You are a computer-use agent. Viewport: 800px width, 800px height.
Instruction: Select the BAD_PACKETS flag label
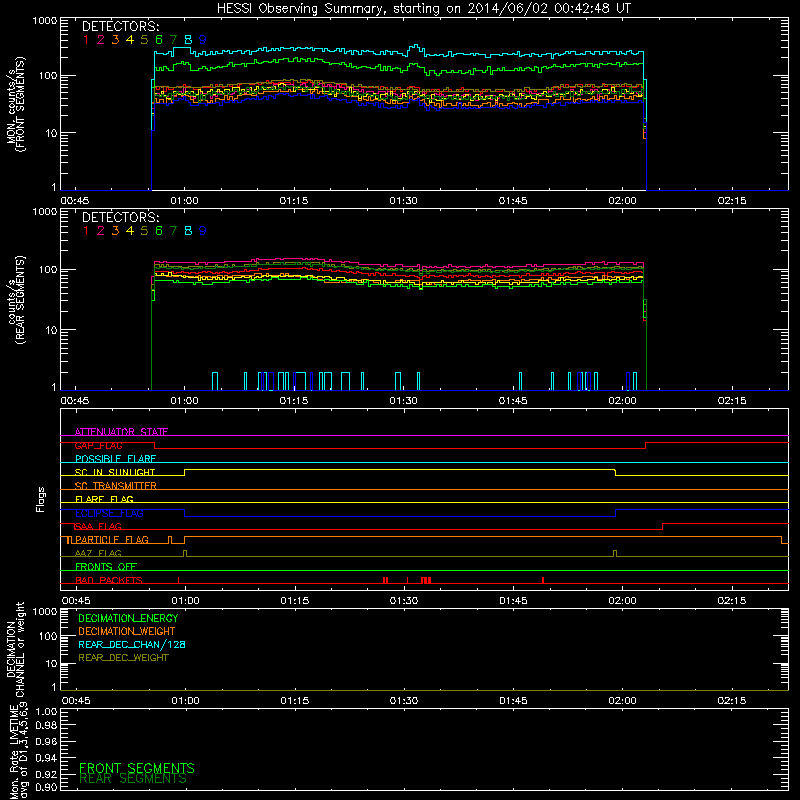[x=109, y=580]
